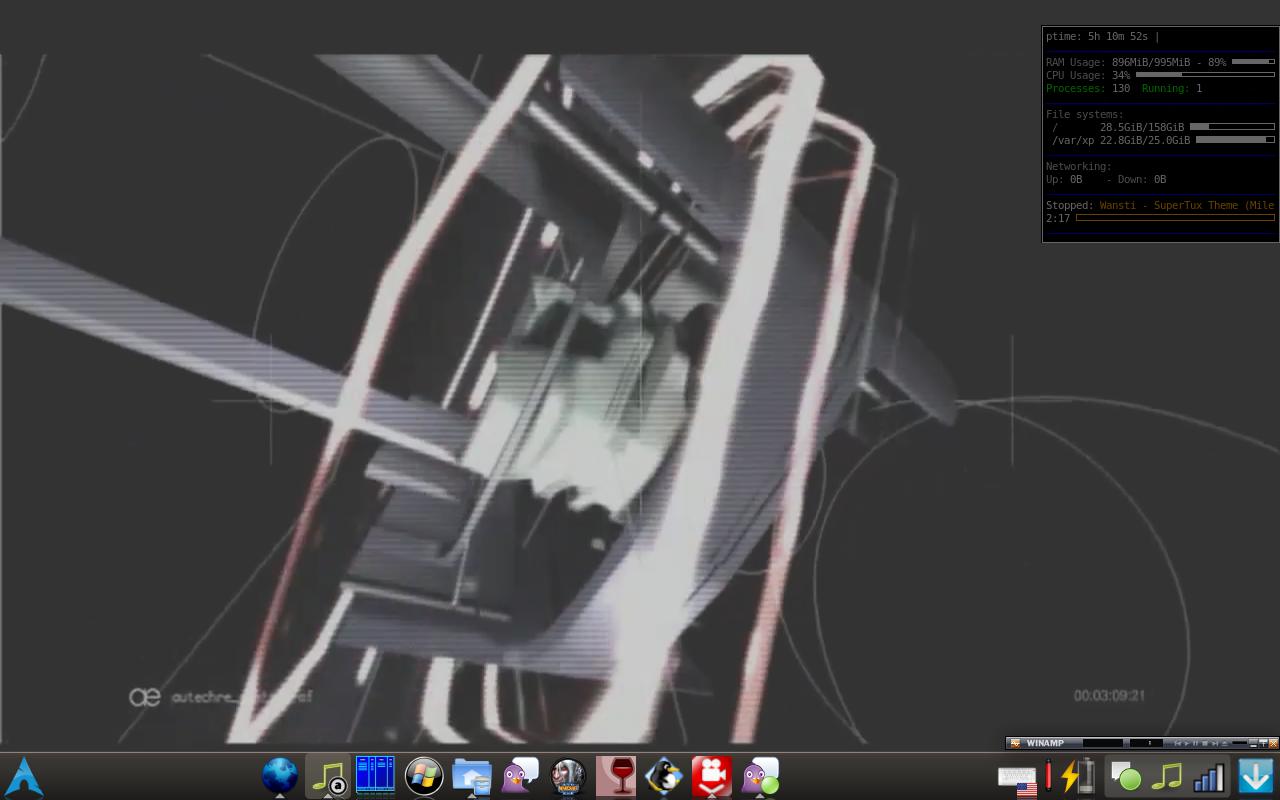Click the blue download arrow icon
Screen dimensions: 1280x800
click(x=1256, y=776)
